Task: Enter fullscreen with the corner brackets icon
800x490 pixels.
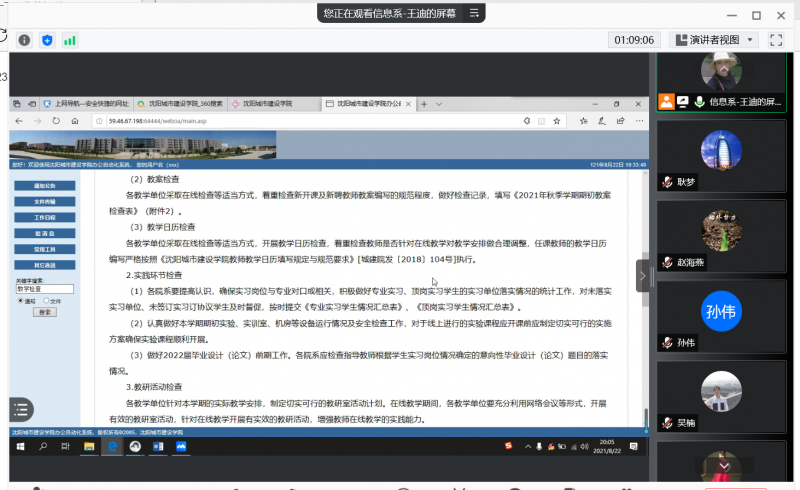Action: coord(776,40)
